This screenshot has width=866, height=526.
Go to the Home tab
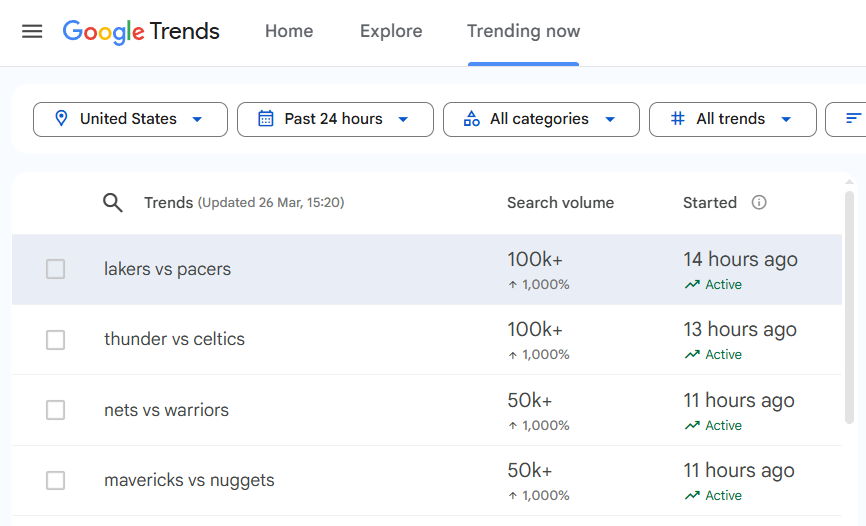pos(289,31)
